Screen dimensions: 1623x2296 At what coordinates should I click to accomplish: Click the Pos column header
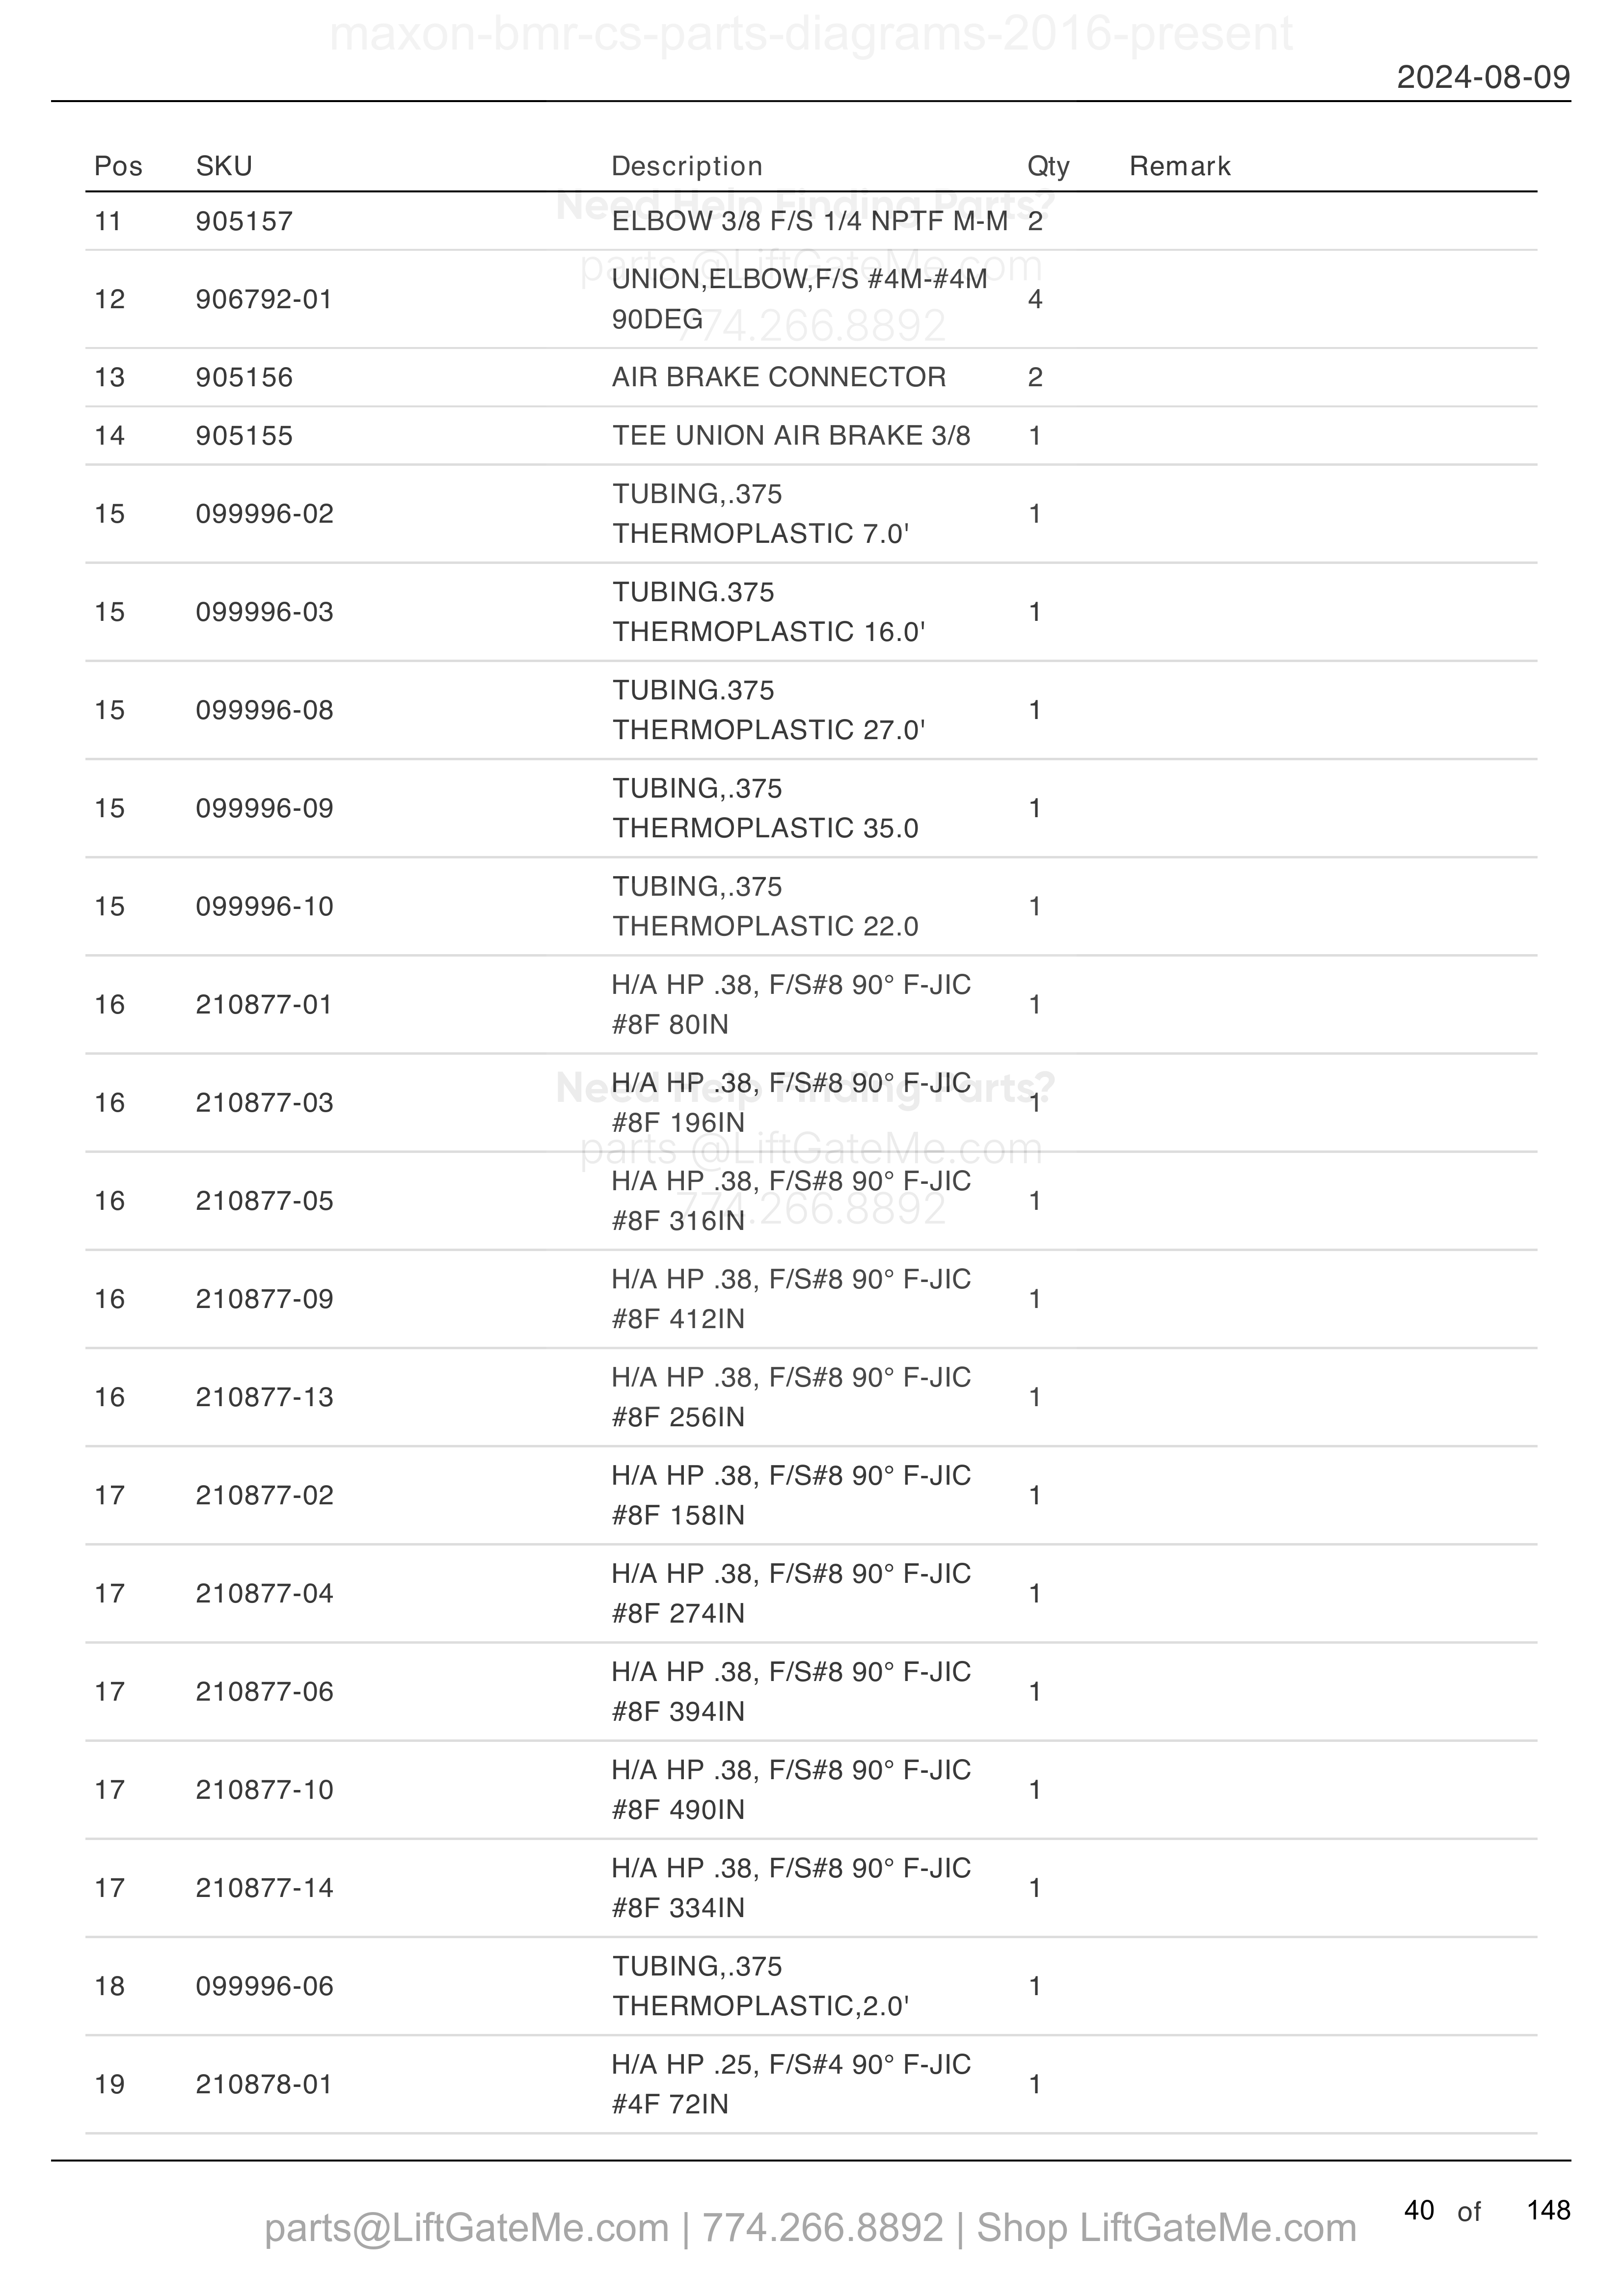(118, 166)
